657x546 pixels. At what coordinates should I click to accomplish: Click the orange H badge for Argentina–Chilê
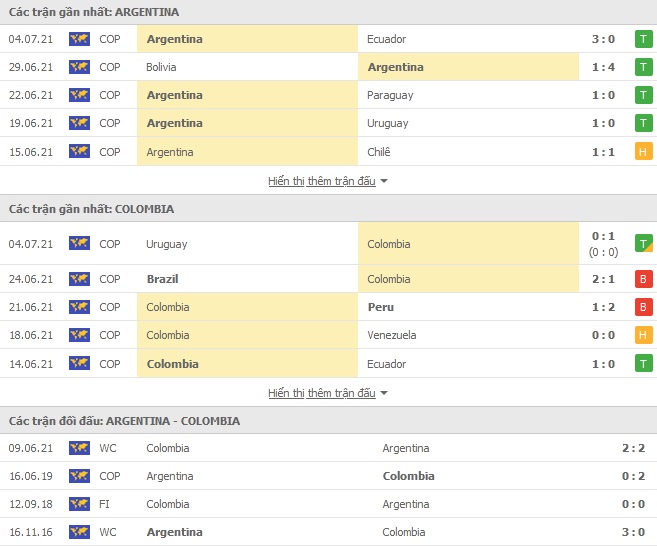click(644, 152)
